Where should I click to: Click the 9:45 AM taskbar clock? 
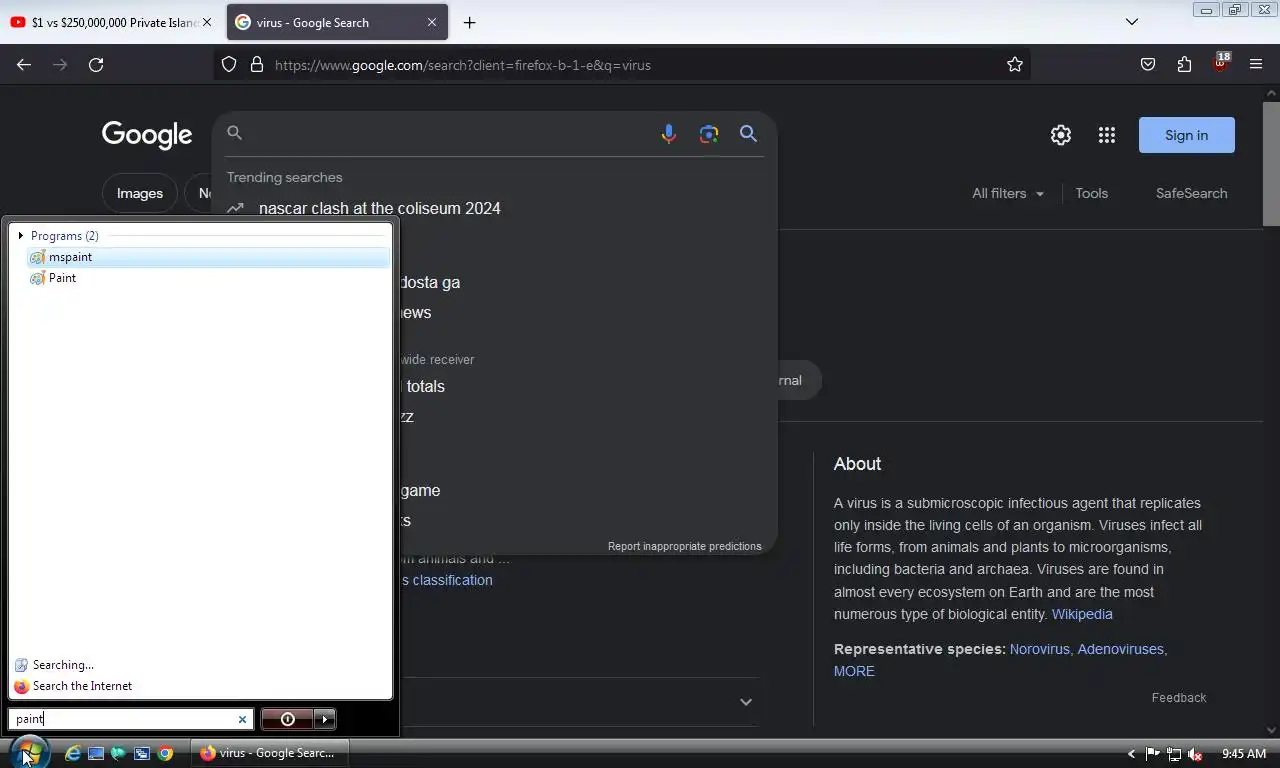(x=1244, y=754)
